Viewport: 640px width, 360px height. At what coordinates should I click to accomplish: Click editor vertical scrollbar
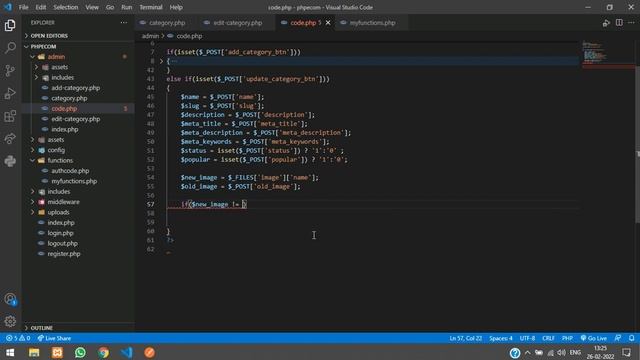638,143
